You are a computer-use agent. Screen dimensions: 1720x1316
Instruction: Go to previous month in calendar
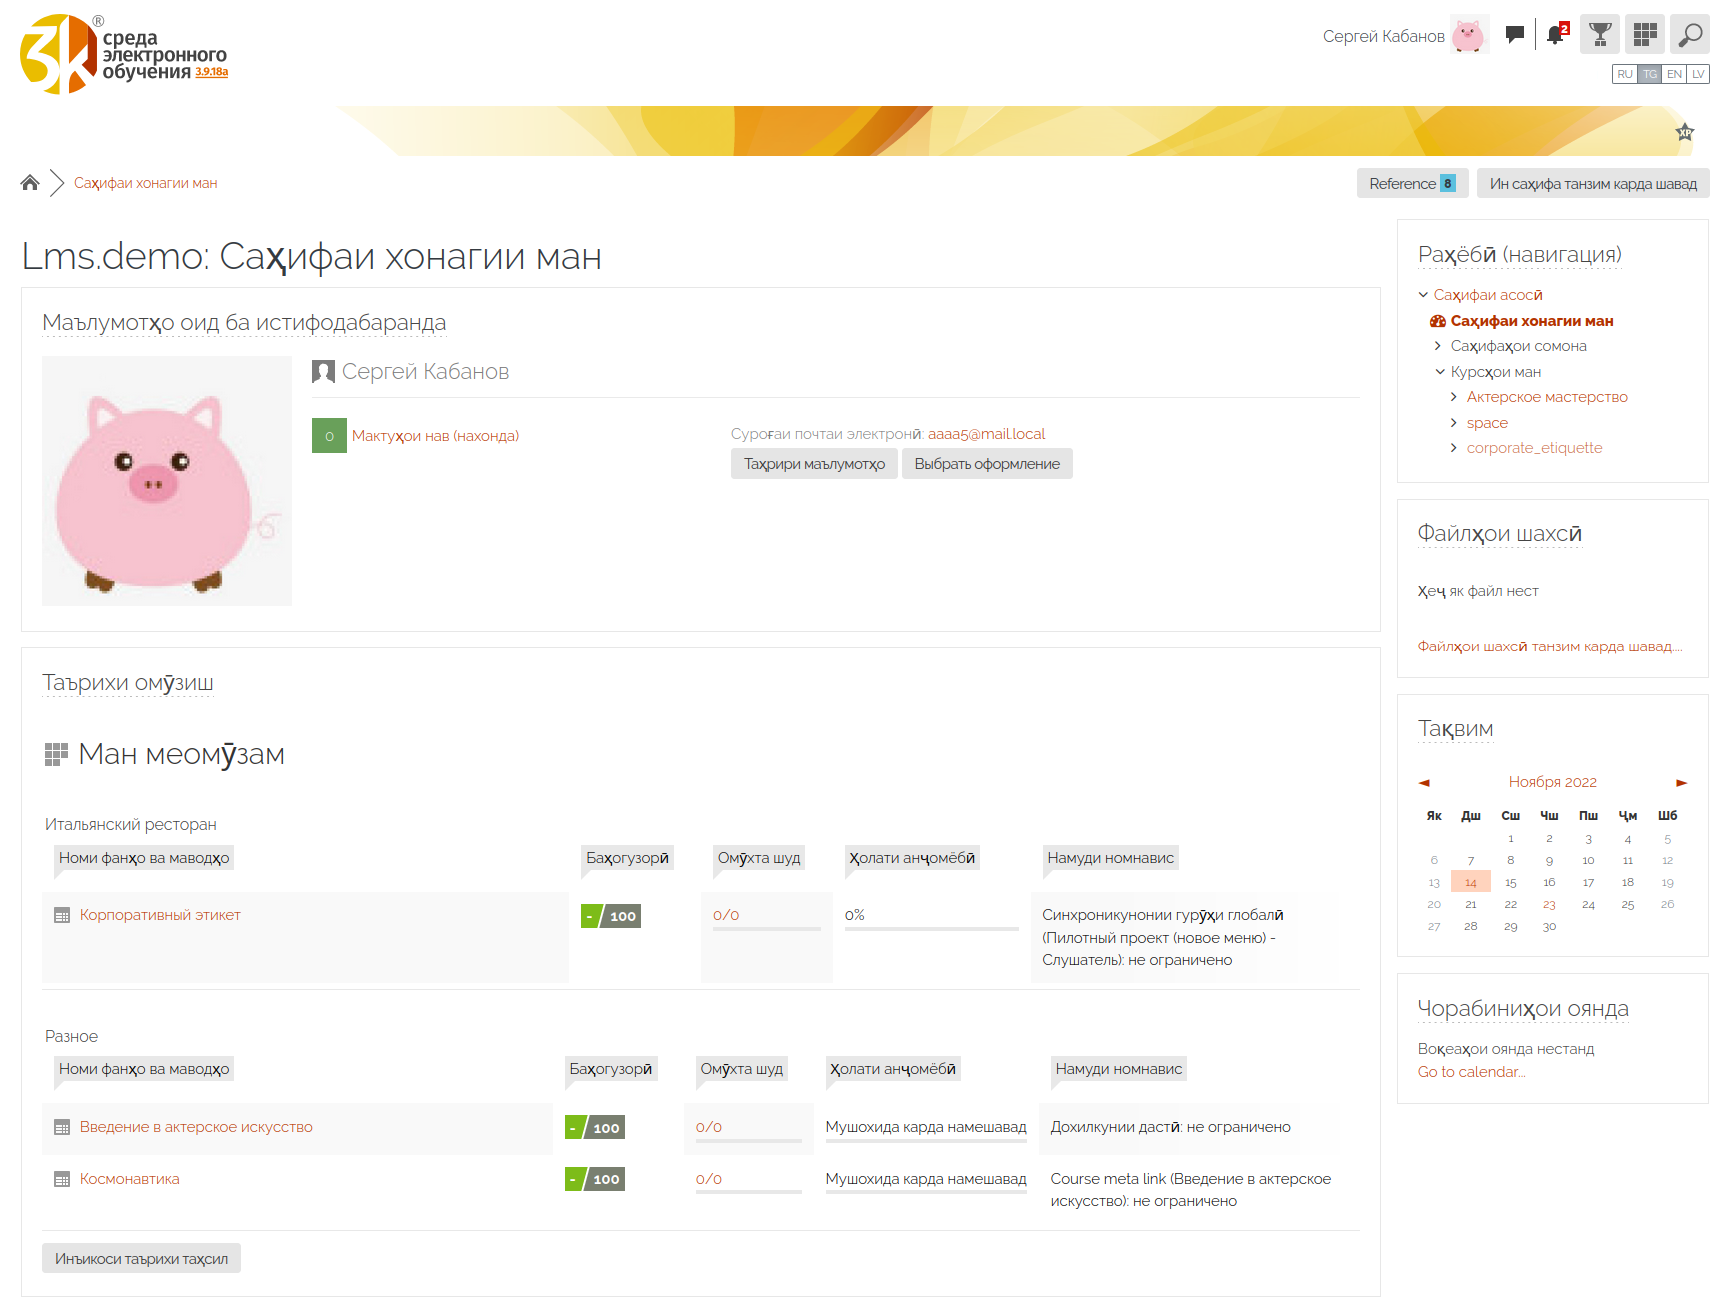[1424, 783]
